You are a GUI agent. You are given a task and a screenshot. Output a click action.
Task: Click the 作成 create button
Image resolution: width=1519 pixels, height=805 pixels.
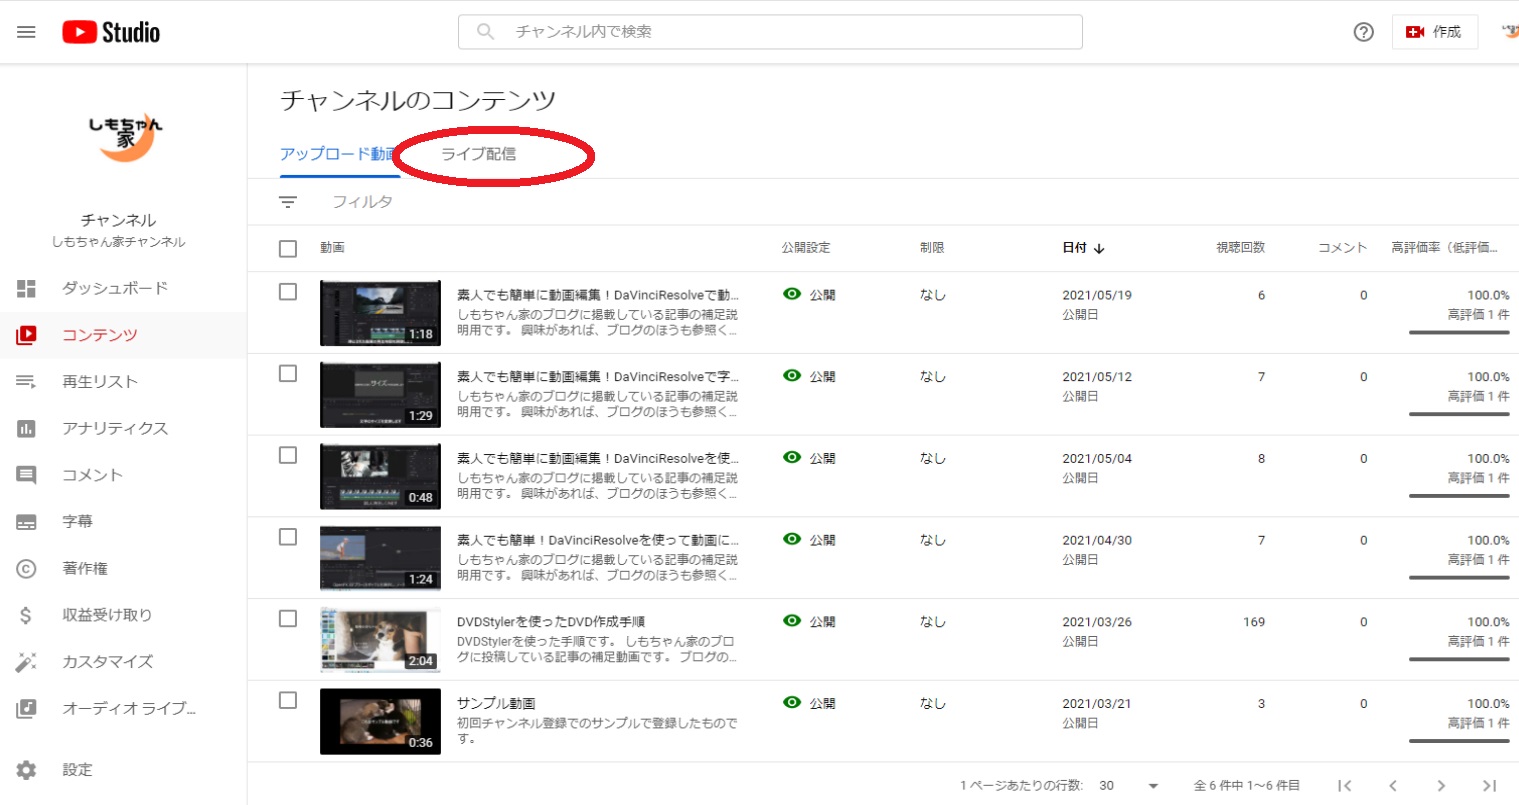[1434, 32]
